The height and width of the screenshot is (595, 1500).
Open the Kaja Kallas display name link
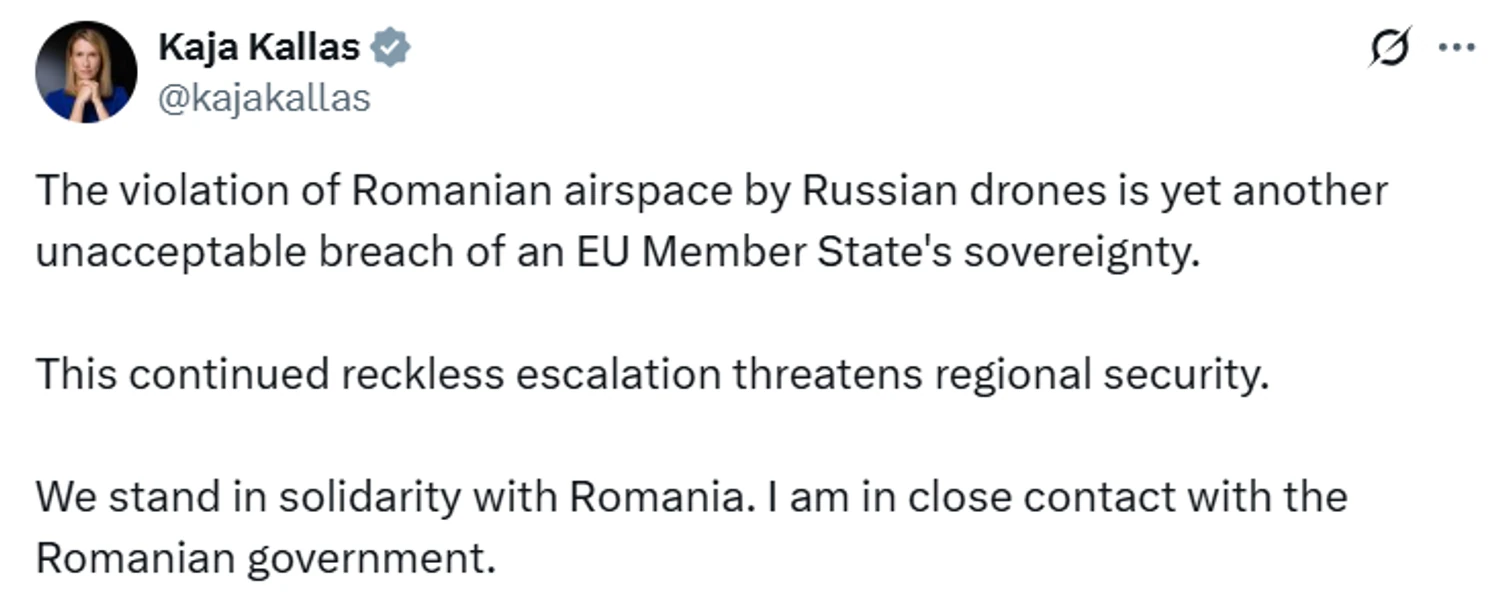point(258,47)
